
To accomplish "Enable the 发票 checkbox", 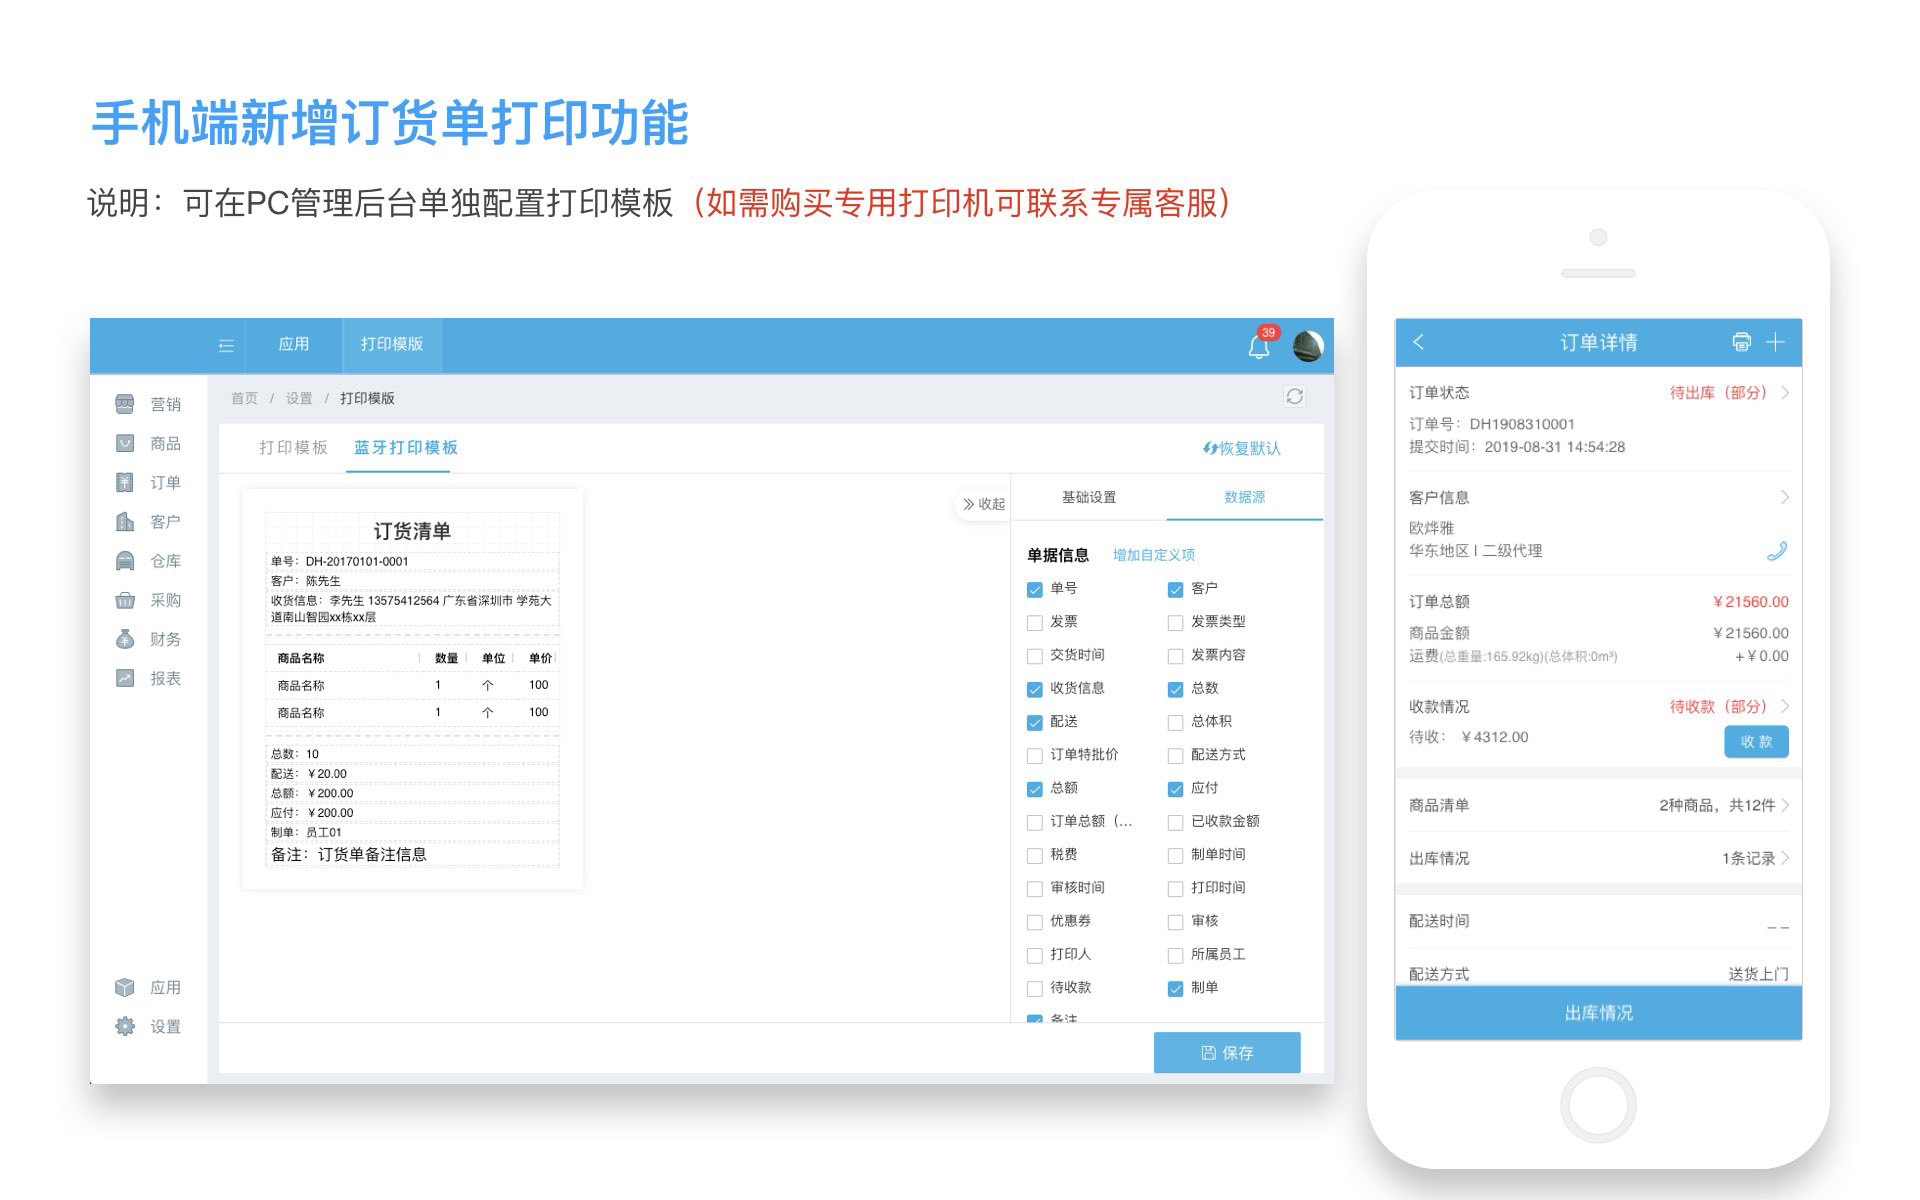I will (1035, 623).
